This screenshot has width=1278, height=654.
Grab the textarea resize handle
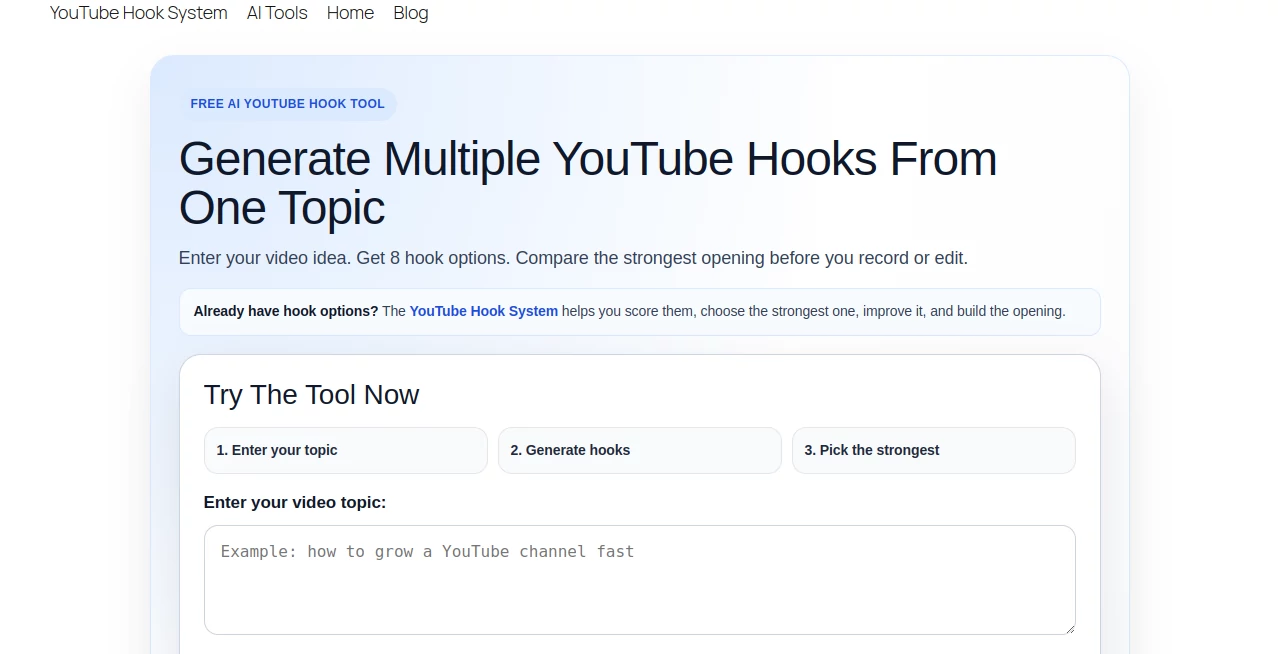1069,628
